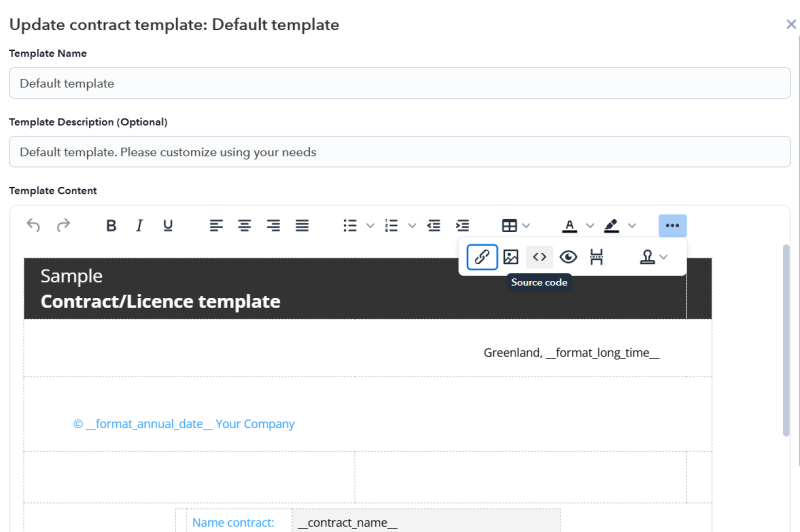Edit the Template Description field
Screen dimensions: 800x532
399,151
